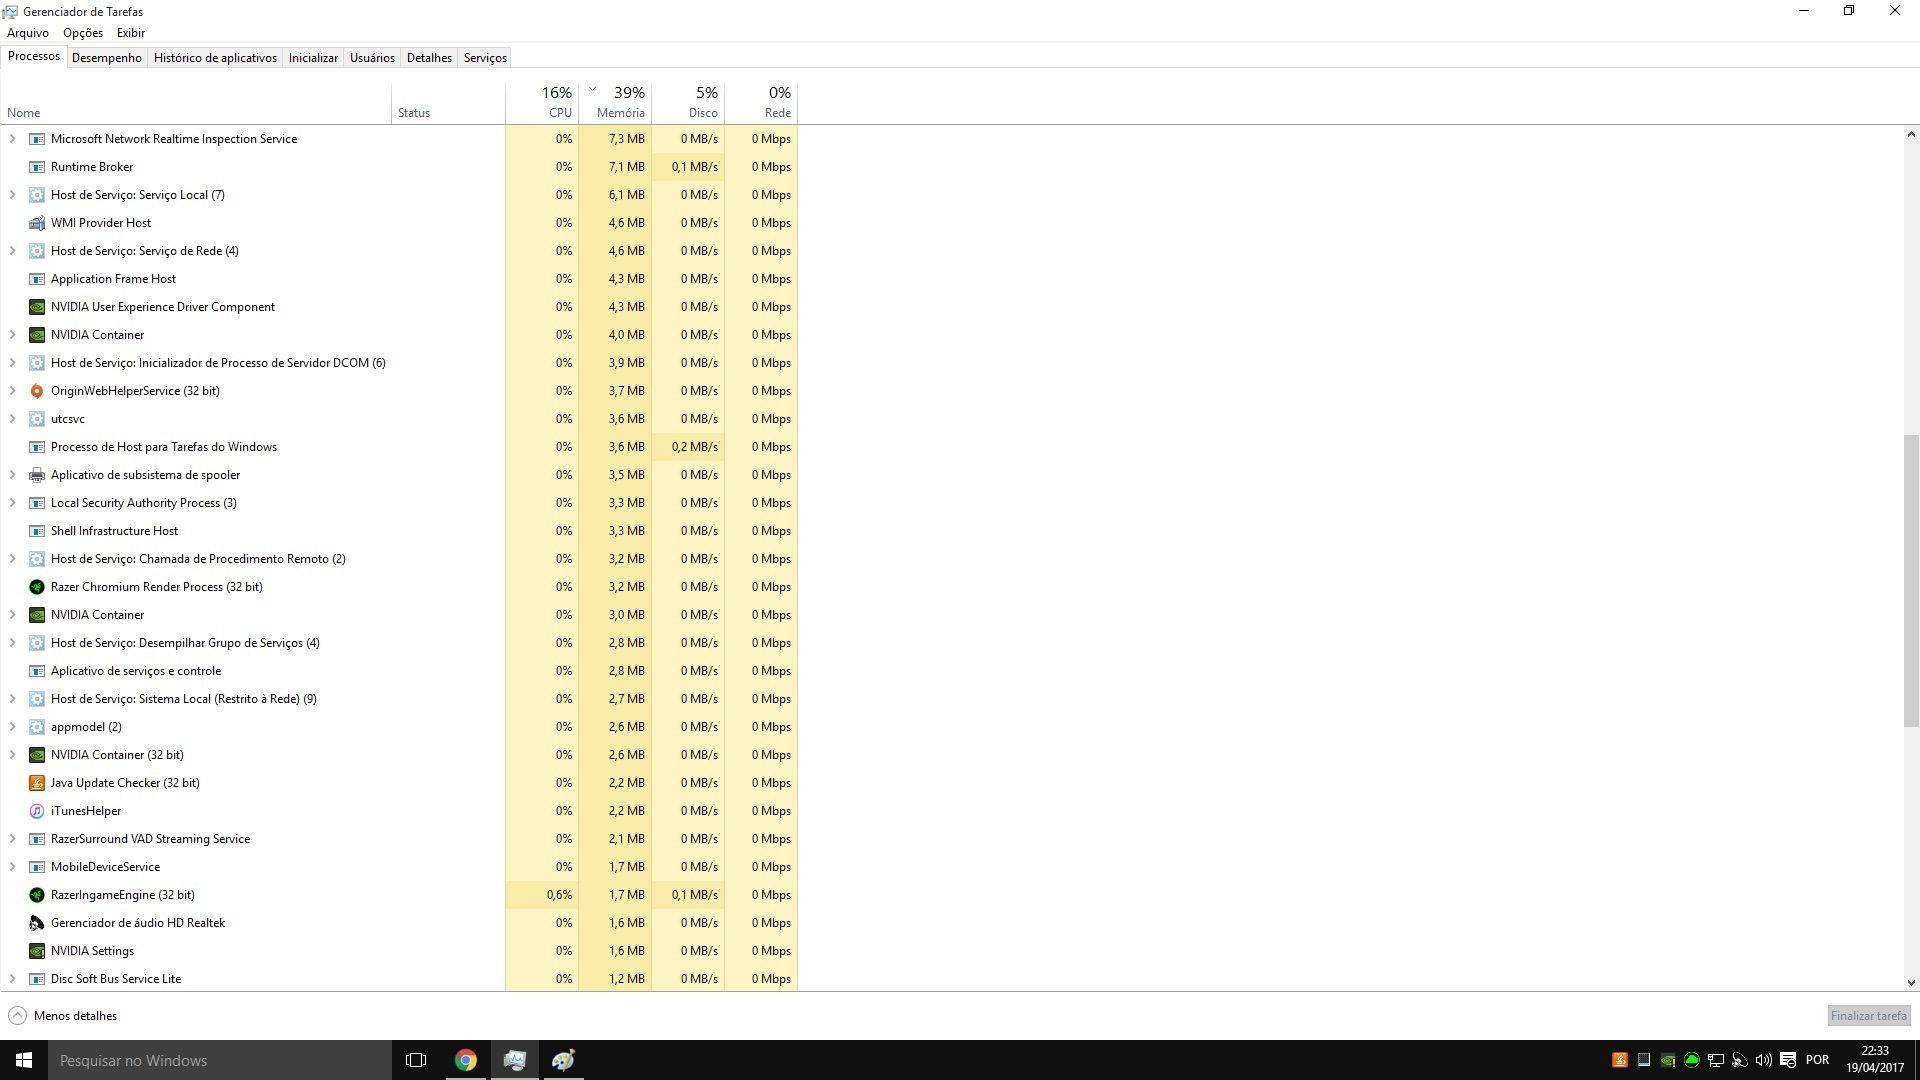Click the Finalizar tarefa button

pyautogui.click(x=1869, y=1016)
